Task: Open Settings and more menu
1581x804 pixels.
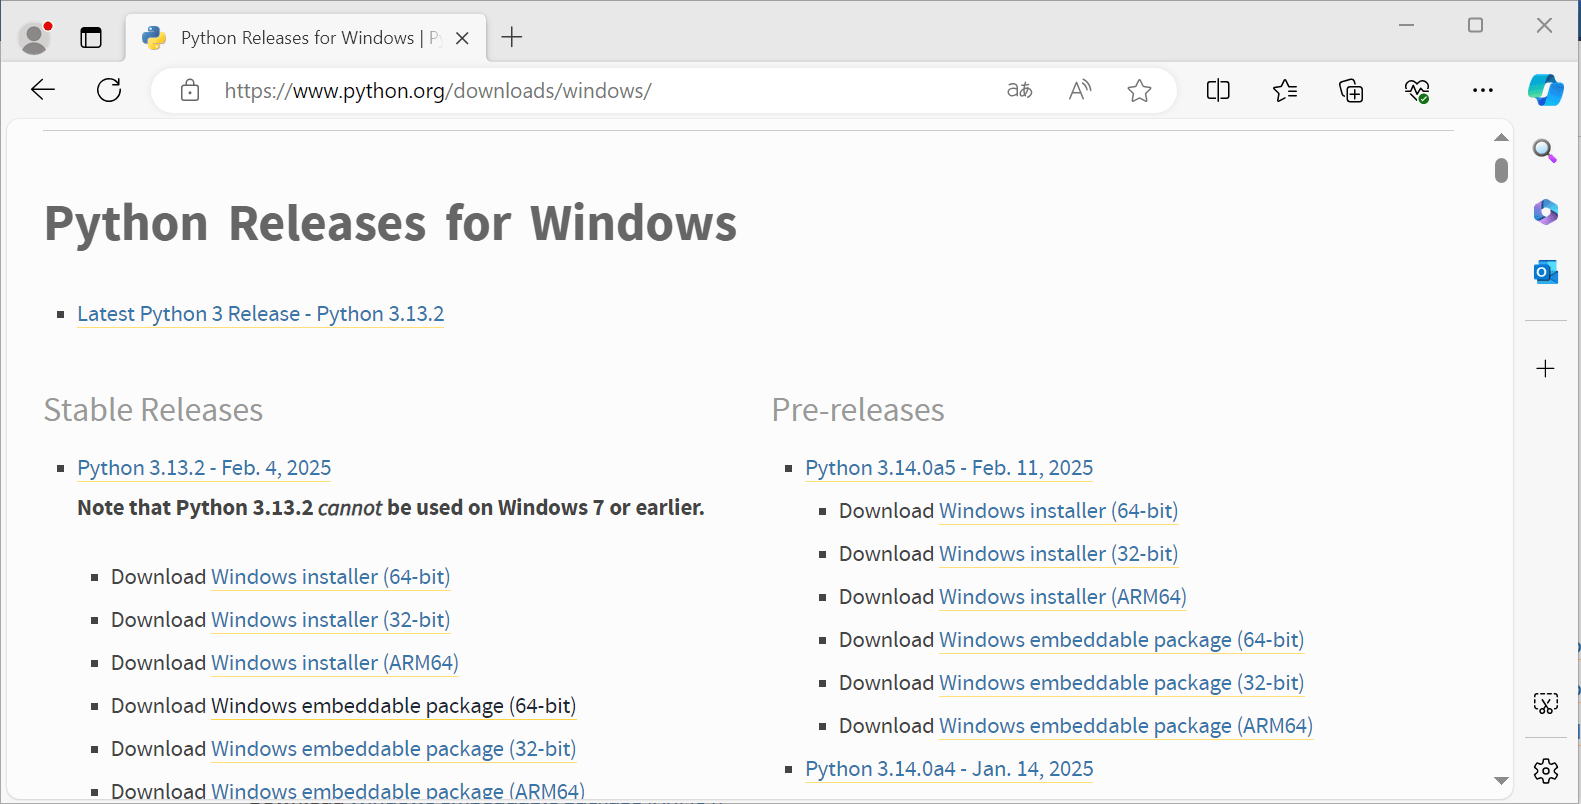Action: tap(1482, 90)
